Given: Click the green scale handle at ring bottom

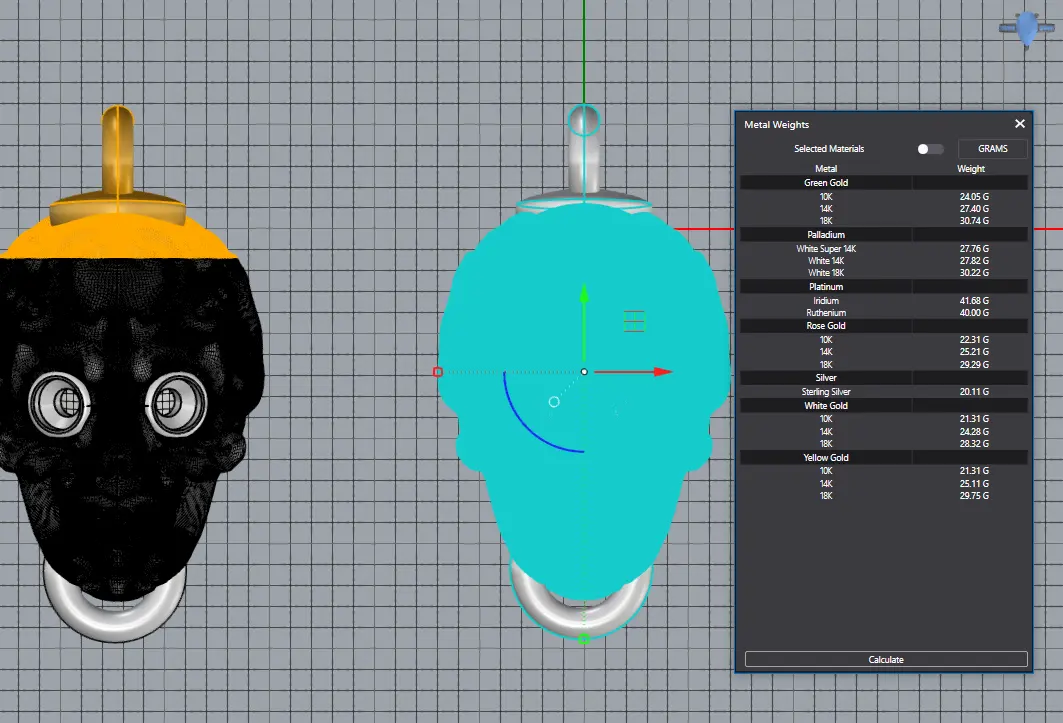Looking at the screenshot, I should [x=585, y=638].
